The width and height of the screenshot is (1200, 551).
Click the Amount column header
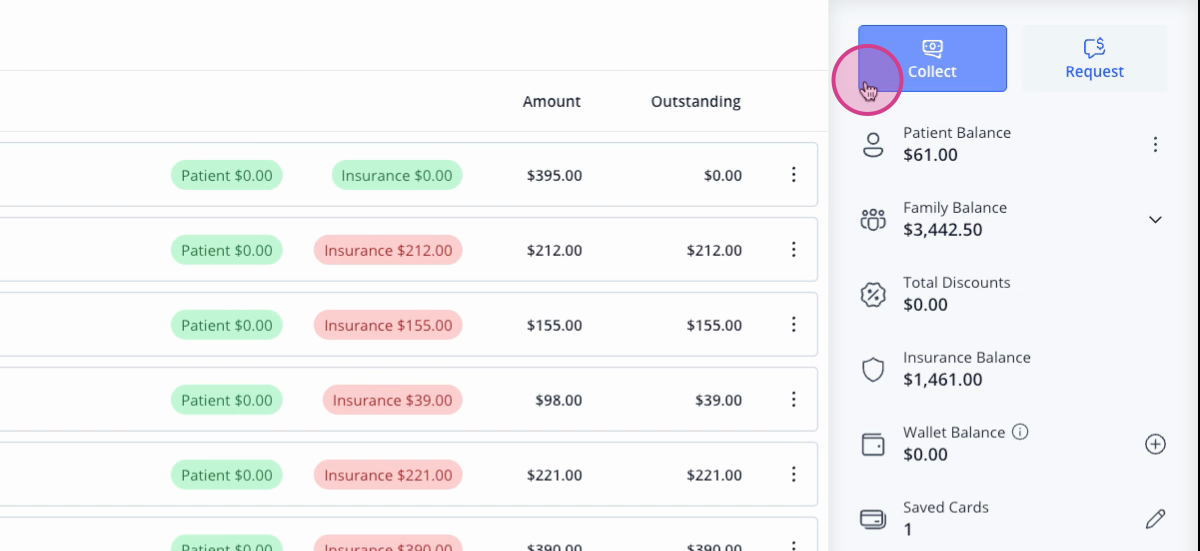(552, 101)
